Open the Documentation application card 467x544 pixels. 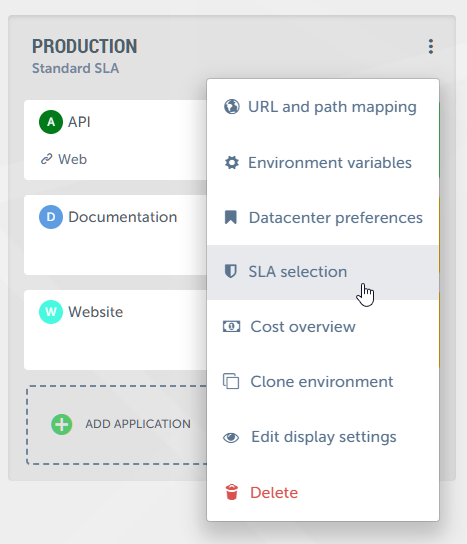(116, 235)
